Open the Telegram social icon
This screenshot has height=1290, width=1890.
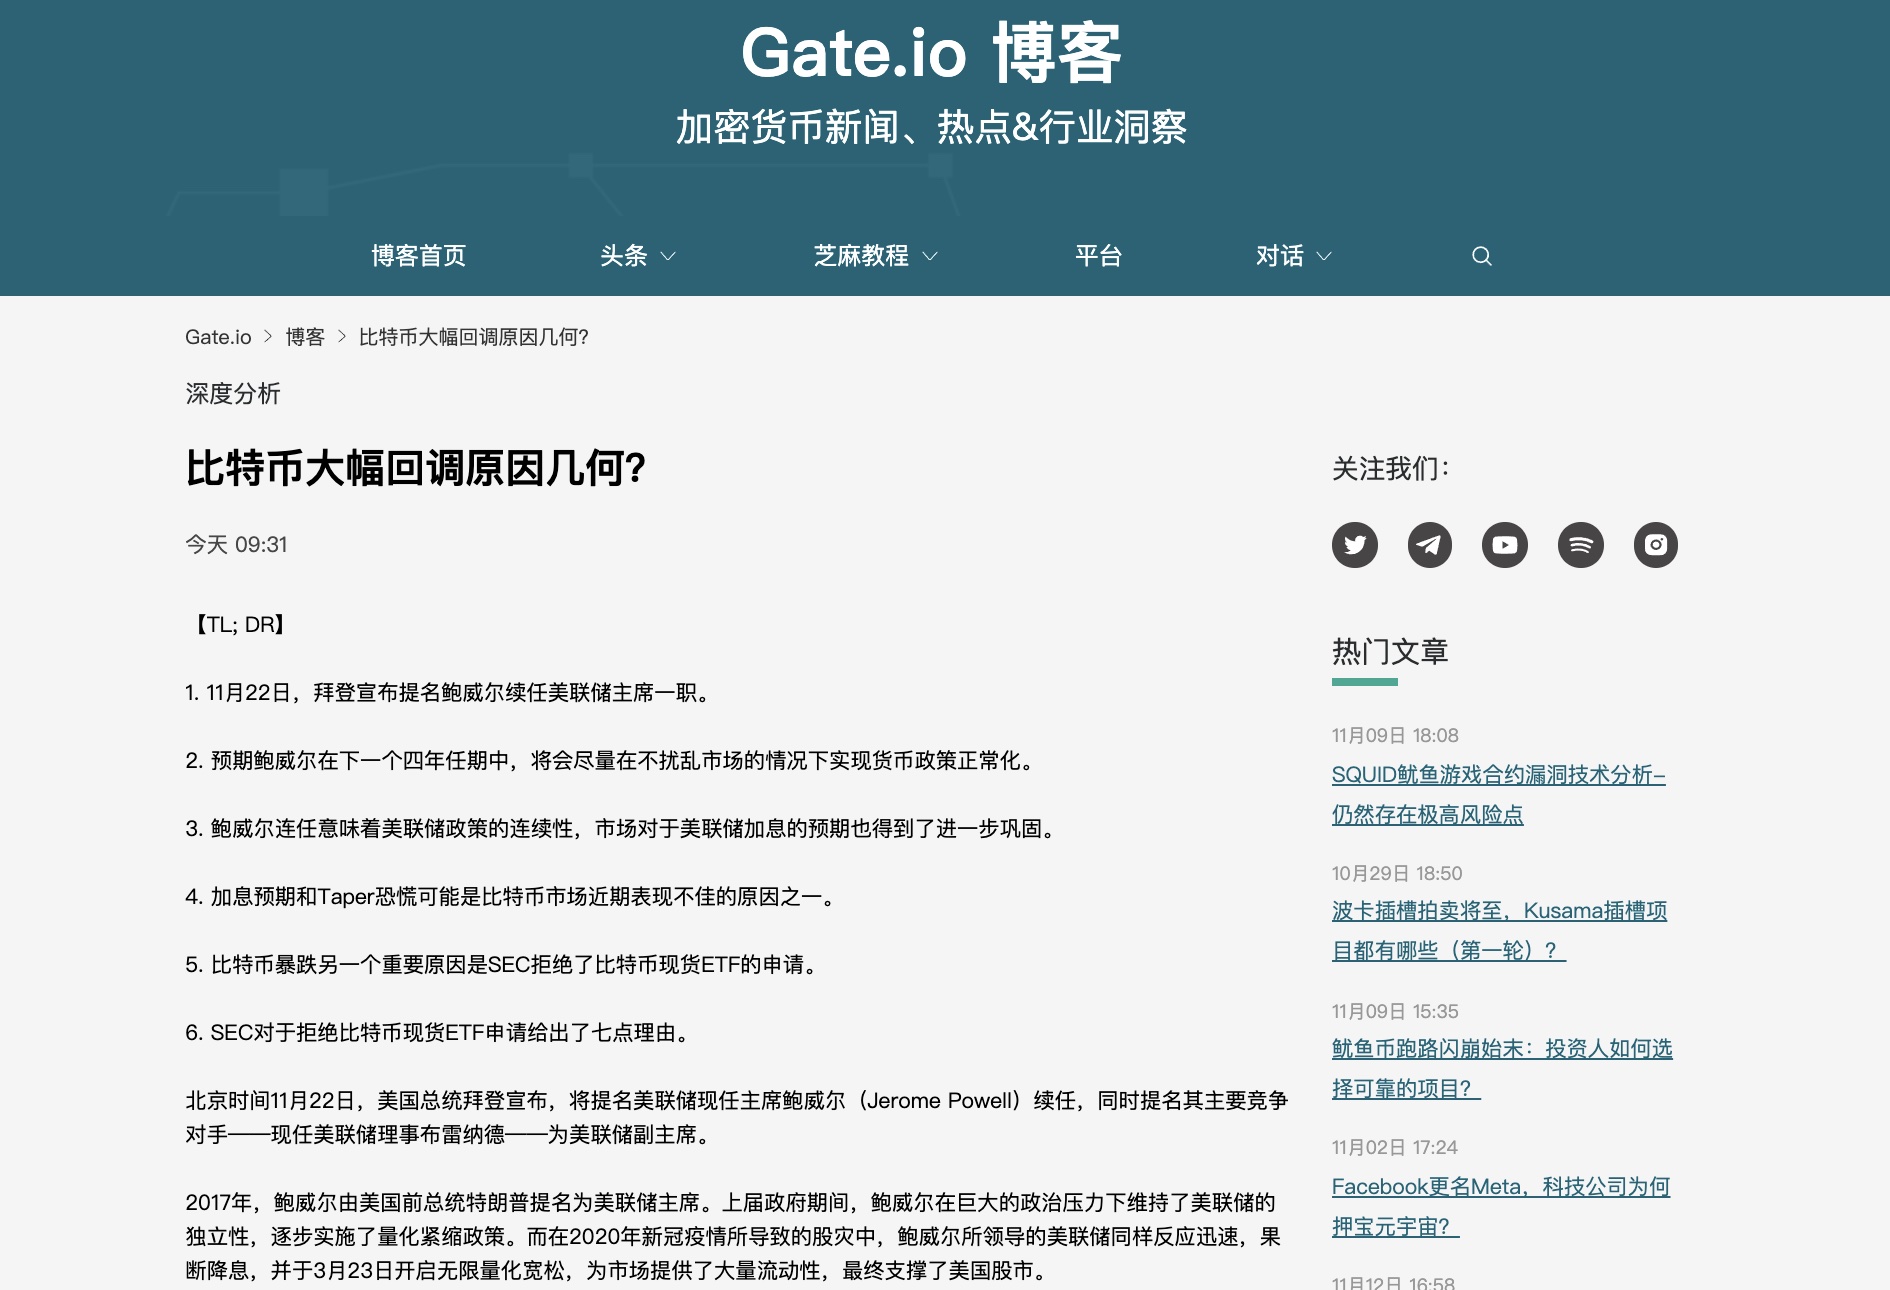pyautogui.click(x=1429, y=545)
